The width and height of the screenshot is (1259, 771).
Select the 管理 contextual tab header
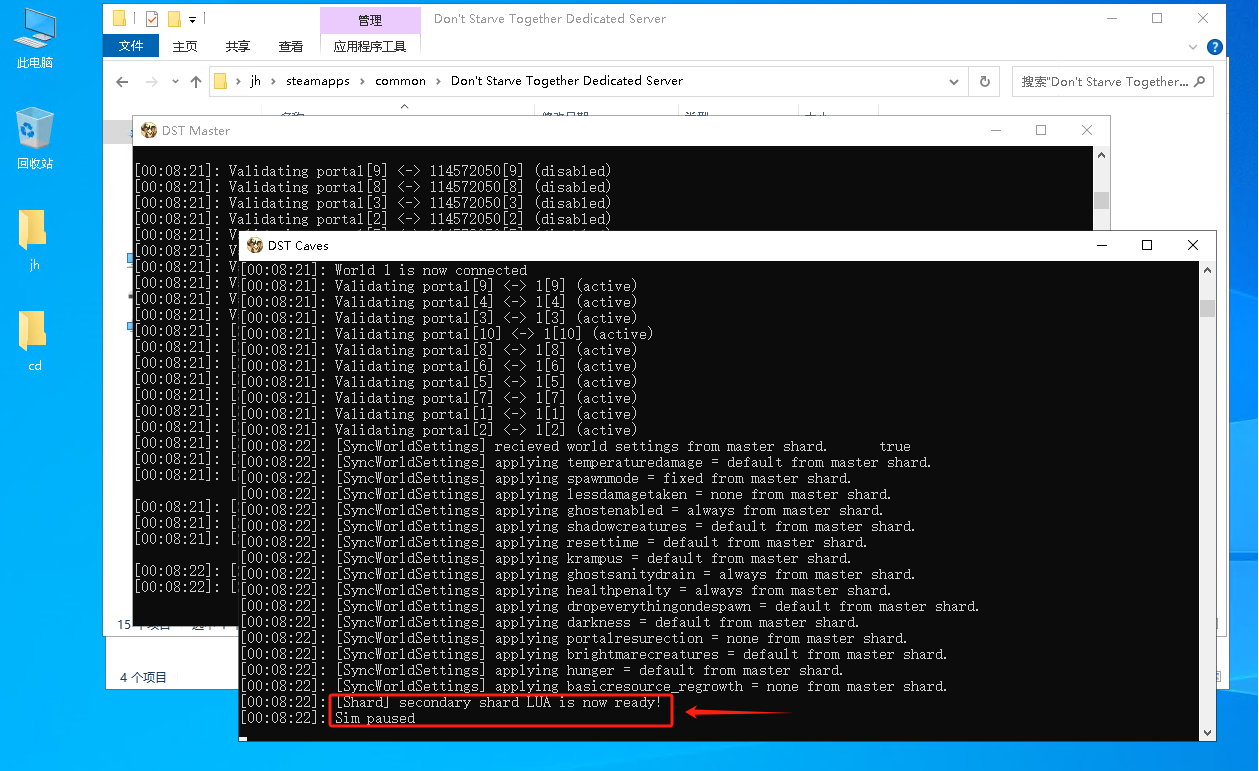(370, 21)
